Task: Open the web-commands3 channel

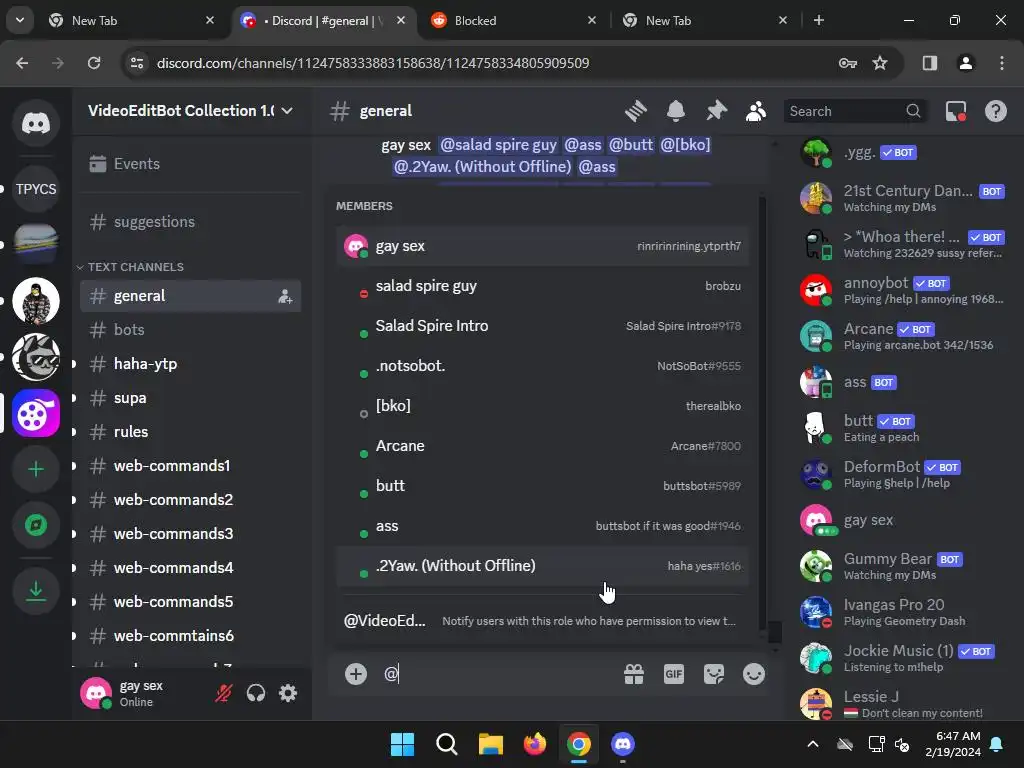Action: point(191,534)
